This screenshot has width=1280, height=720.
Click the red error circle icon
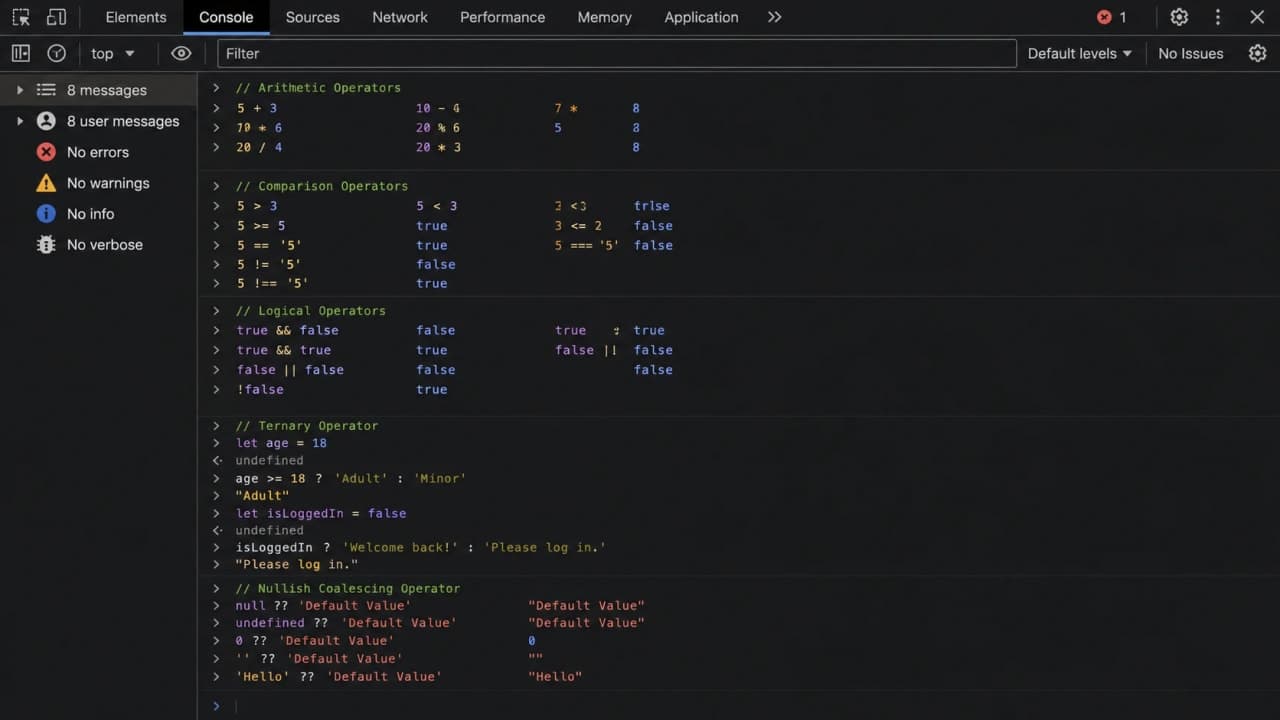click(x=46, y=152)
